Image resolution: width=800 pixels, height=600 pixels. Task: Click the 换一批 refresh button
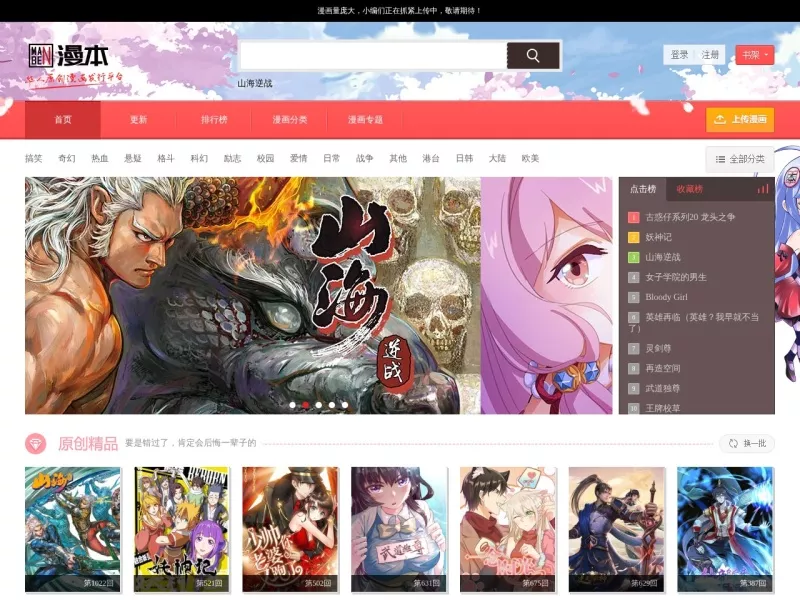(747, 443)
